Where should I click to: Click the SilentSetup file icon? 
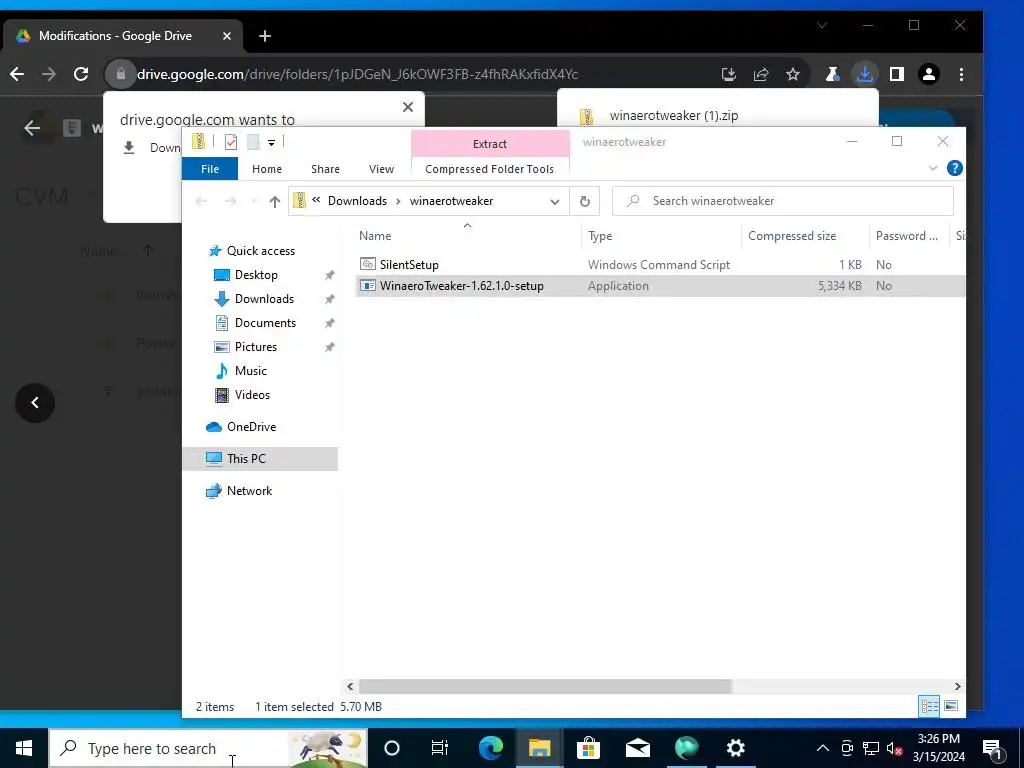(368, 264)
